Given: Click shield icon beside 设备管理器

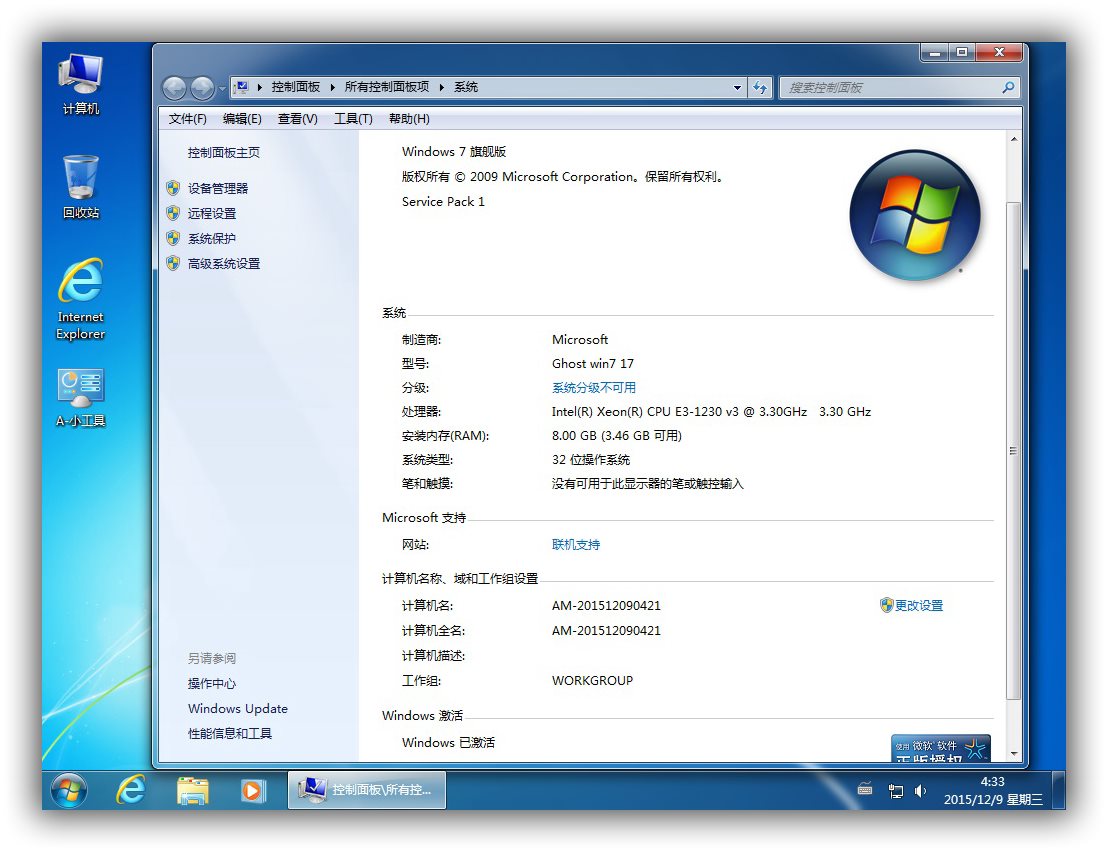Looking at the screenshot, I should (x=173, y=188).
